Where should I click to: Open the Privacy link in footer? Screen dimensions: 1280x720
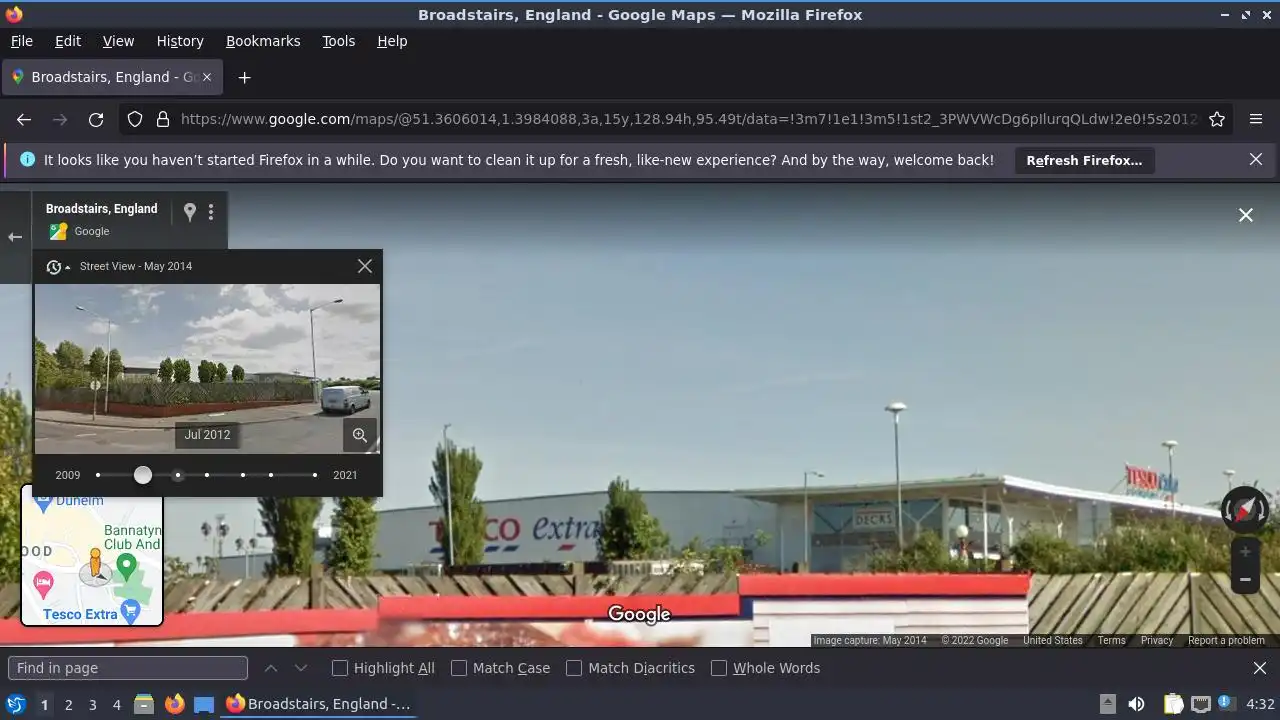[x=1157, y=640]
